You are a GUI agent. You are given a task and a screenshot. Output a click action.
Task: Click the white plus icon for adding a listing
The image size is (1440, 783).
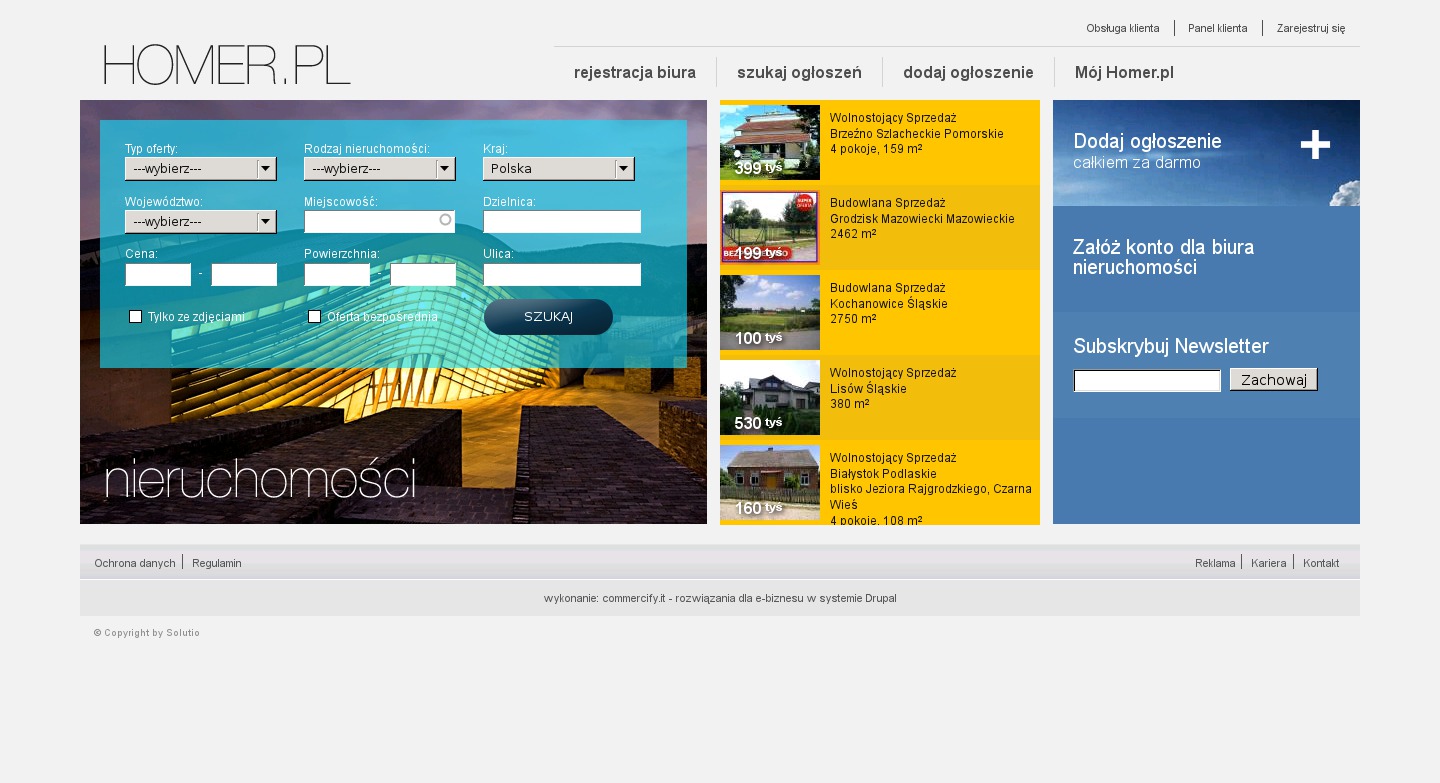tap(1315, 145)
